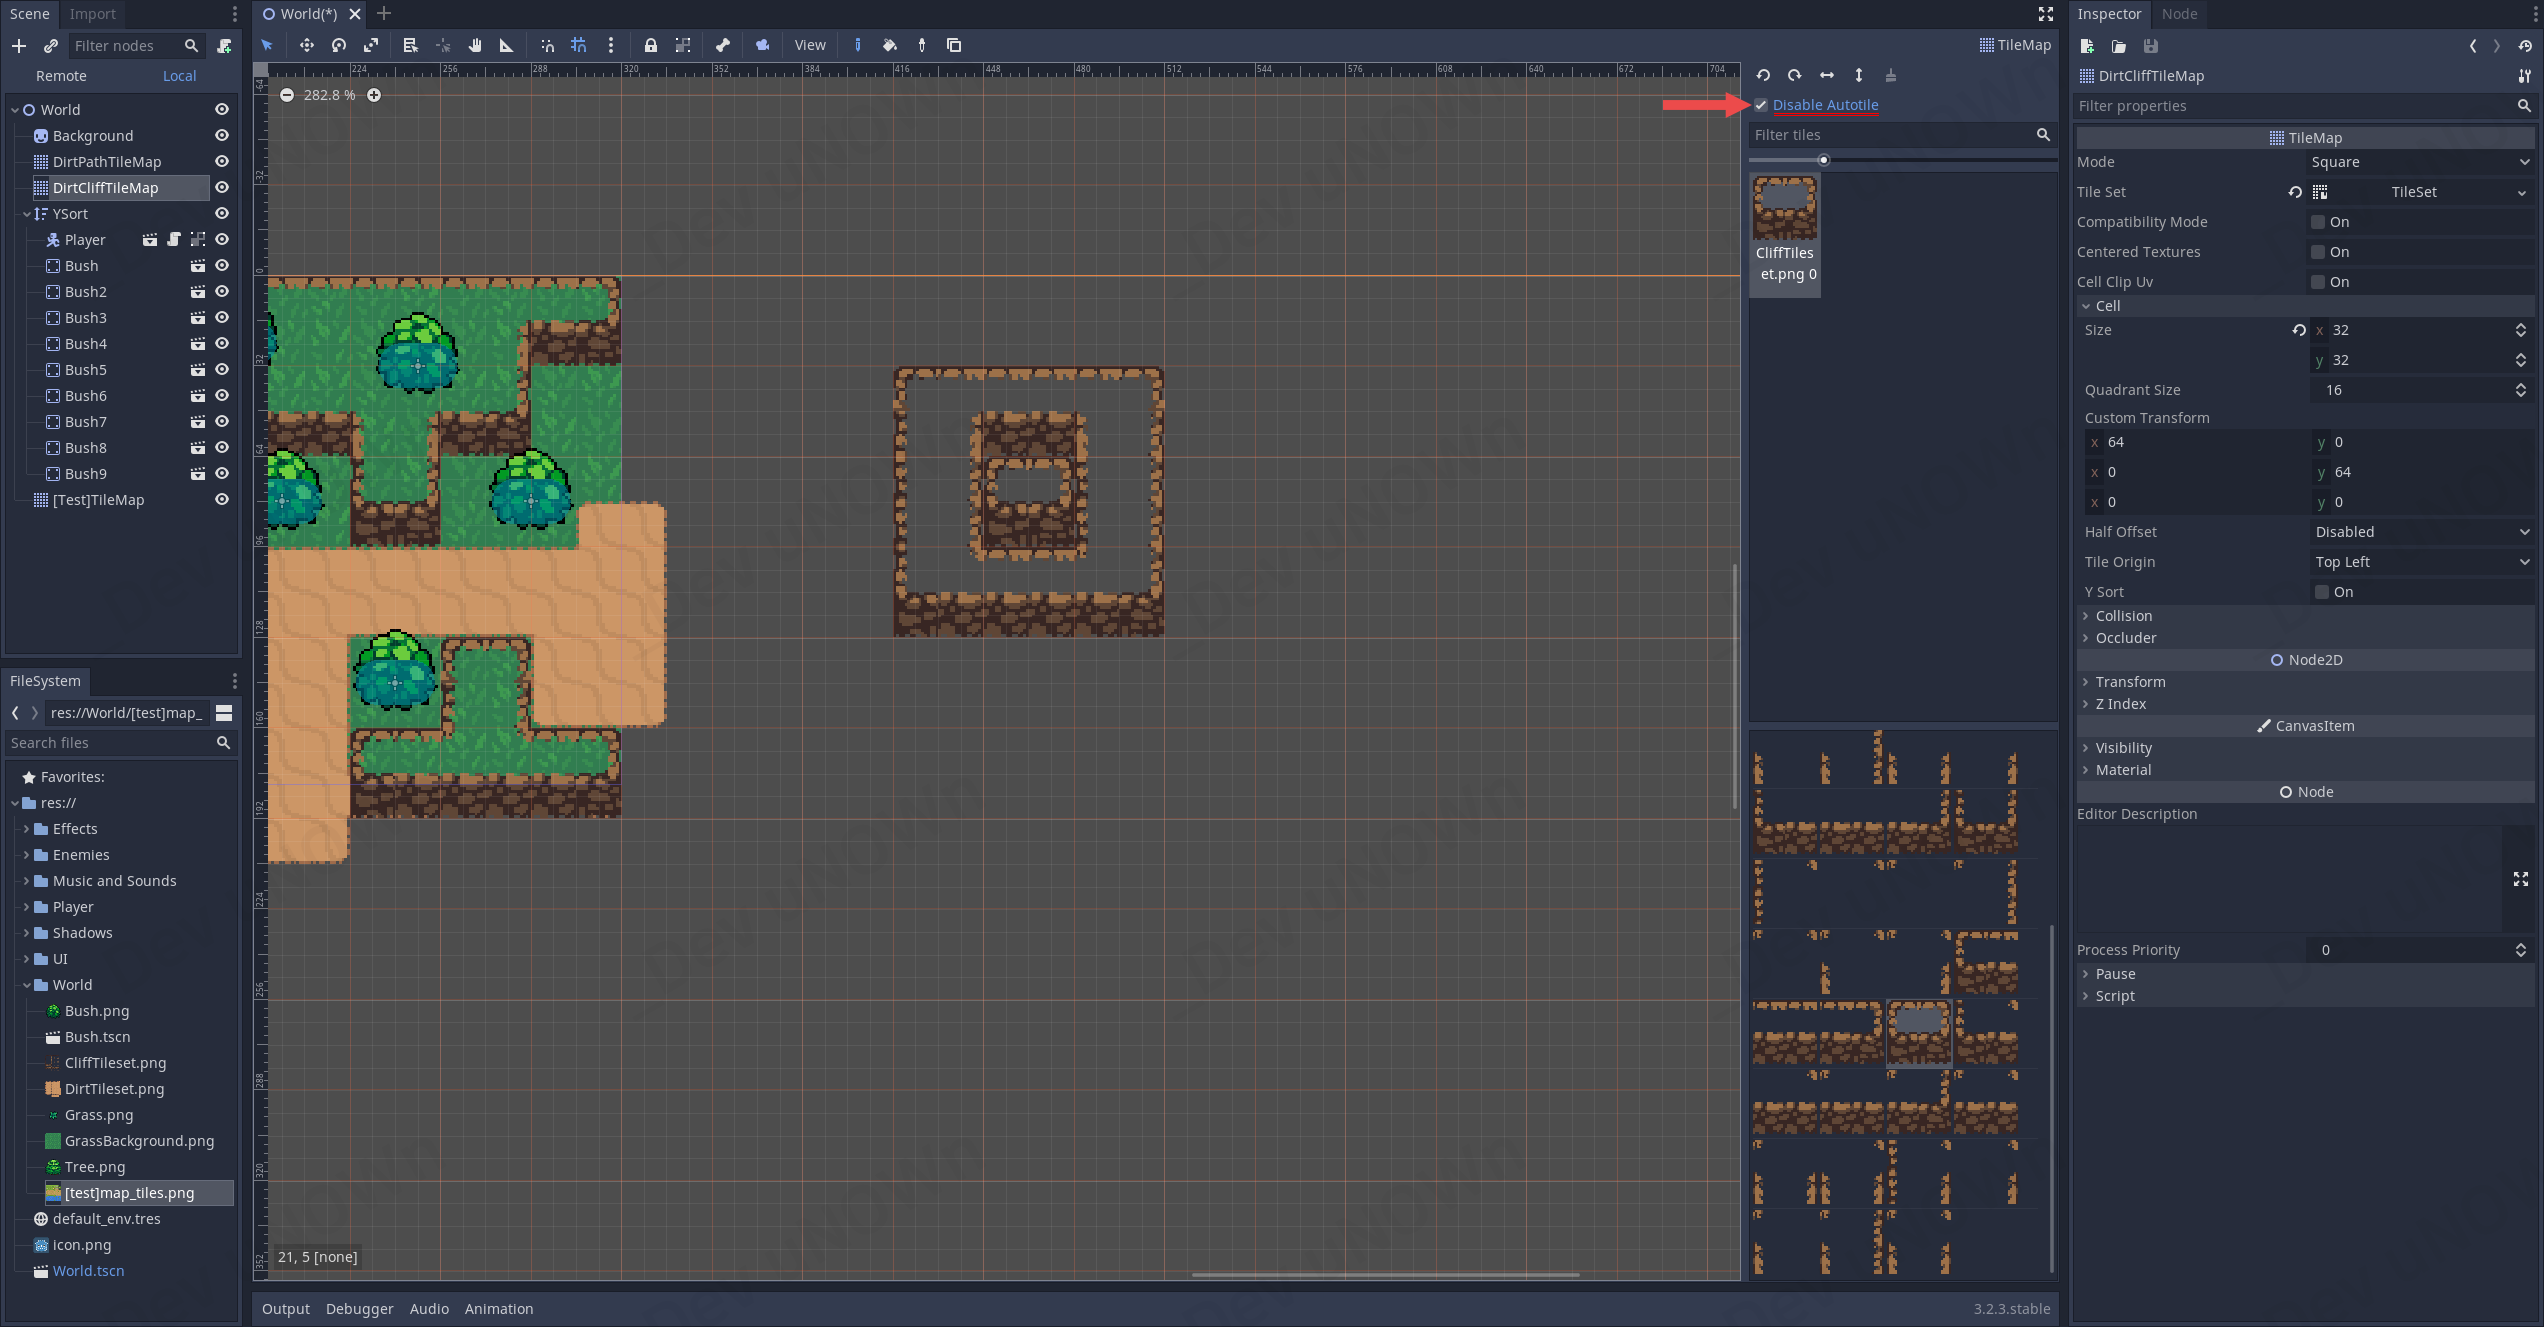Image resolution: width=2544 pixels, height=1327 pixels.
Task: Click the lock selected node icon
Action: [x=651, y=45]
